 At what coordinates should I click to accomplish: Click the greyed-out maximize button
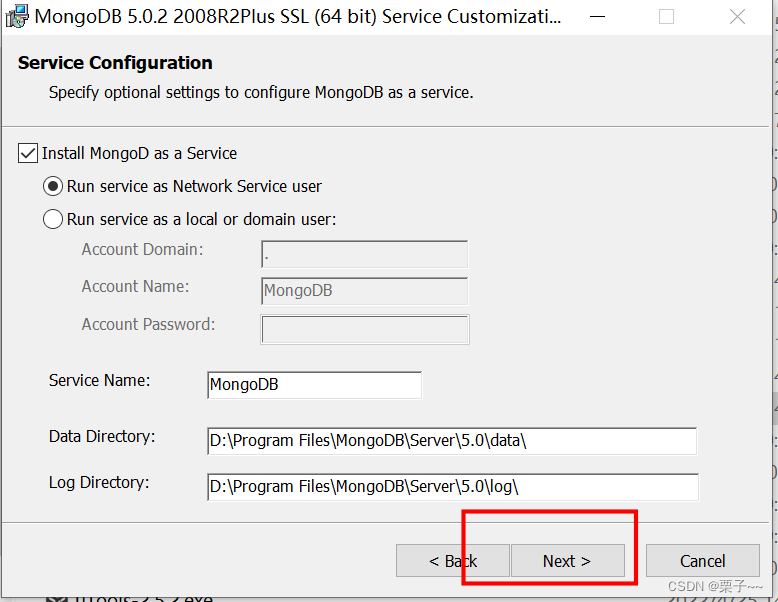[666, 17]
